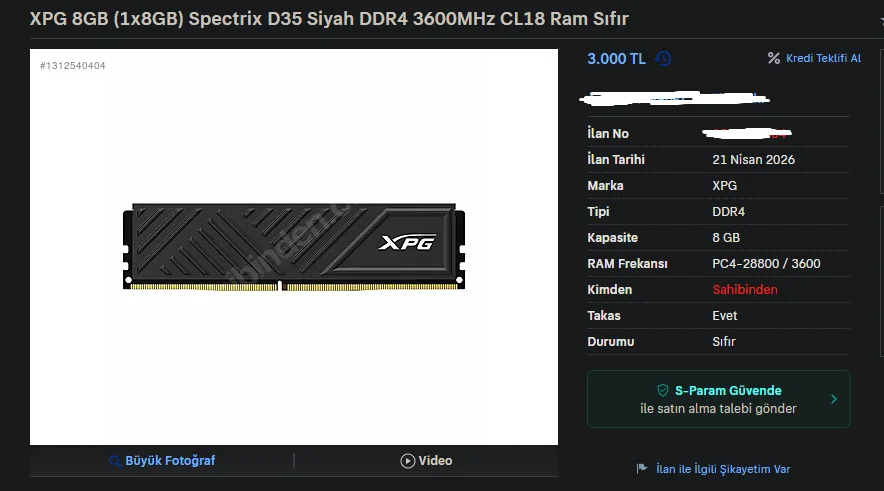Click the redacted seller name
884x491 pixels.
point(675,99)
